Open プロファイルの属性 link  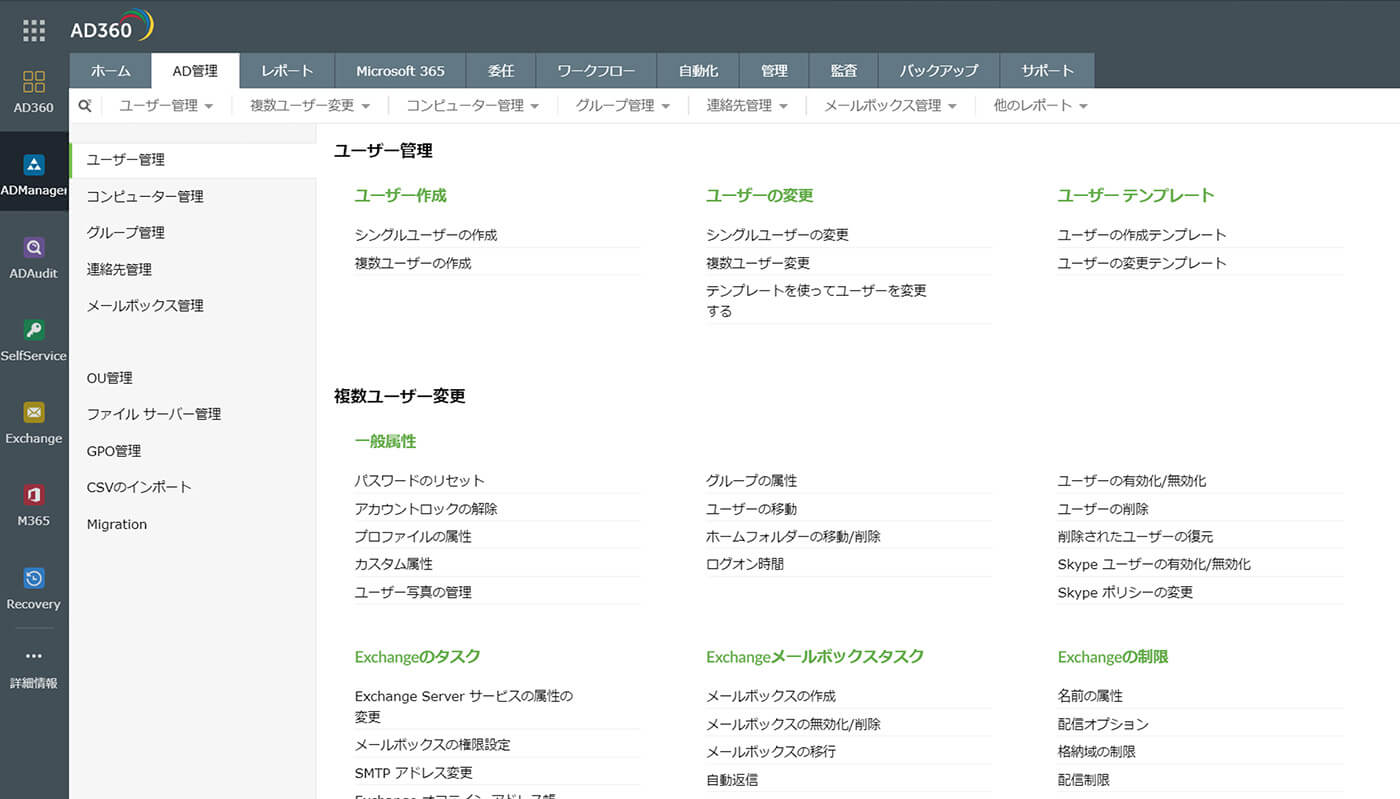point(413,537)
